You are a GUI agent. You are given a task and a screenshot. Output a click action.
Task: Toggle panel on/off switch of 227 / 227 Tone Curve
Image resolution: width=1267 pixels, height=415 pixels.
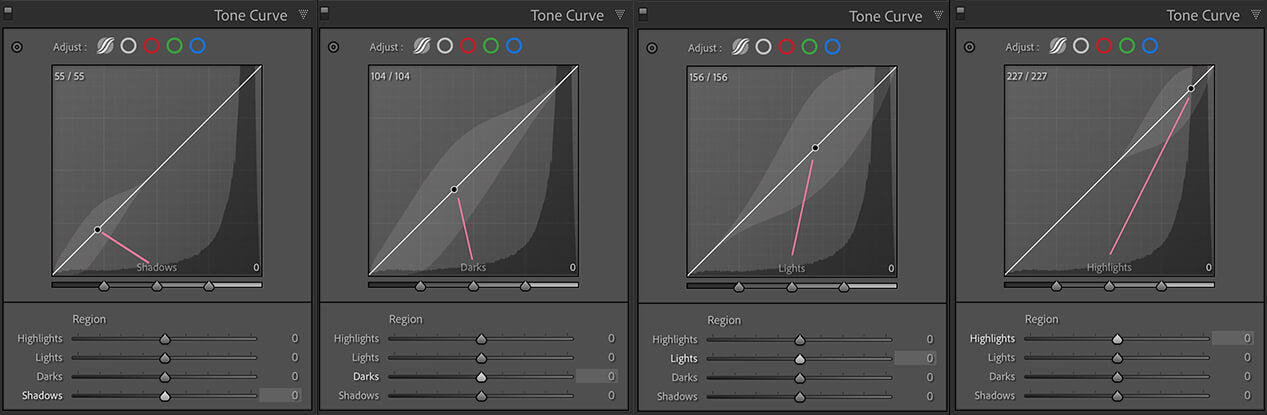point(961,13)
